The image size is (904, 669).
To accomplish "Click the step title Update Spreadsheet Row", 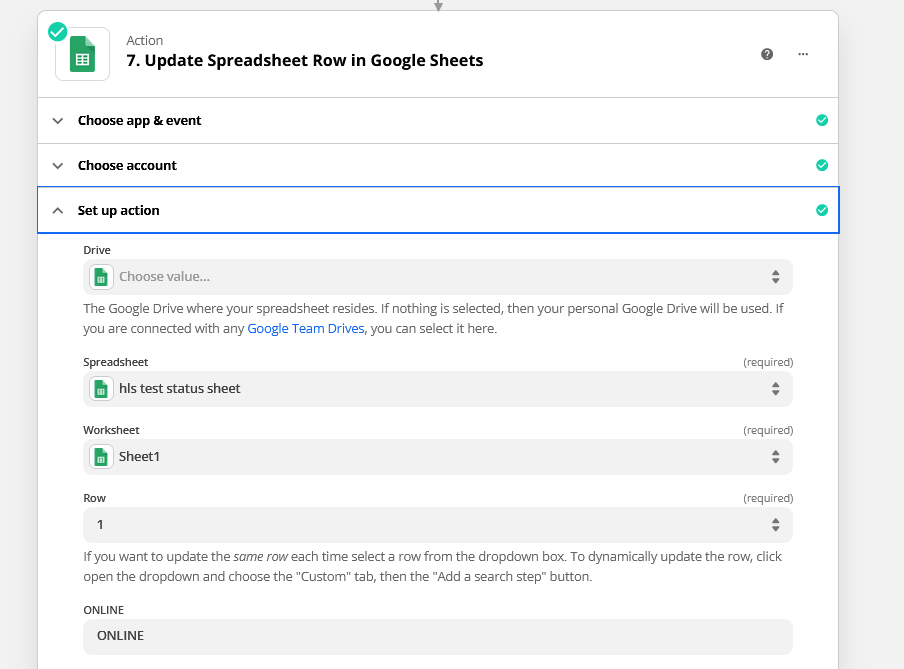I will pos(305,61).
